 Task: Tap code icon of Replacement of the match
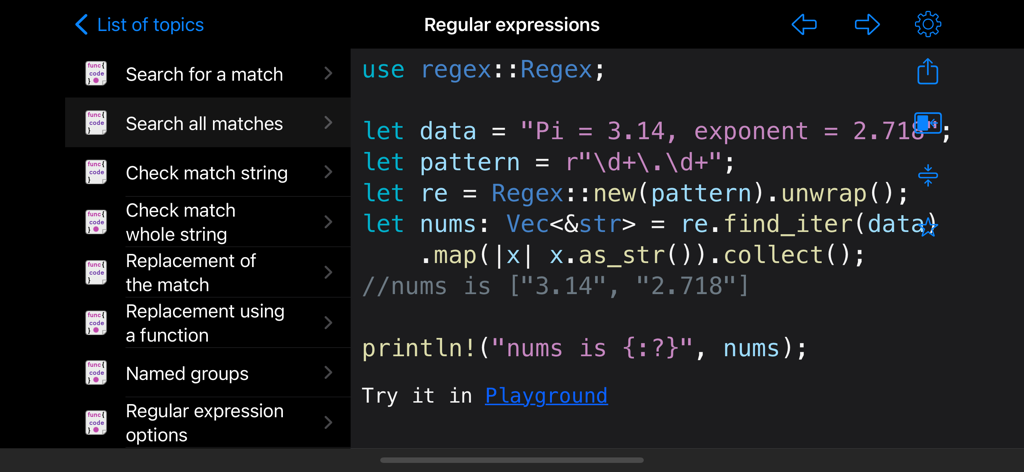point(95,272)
